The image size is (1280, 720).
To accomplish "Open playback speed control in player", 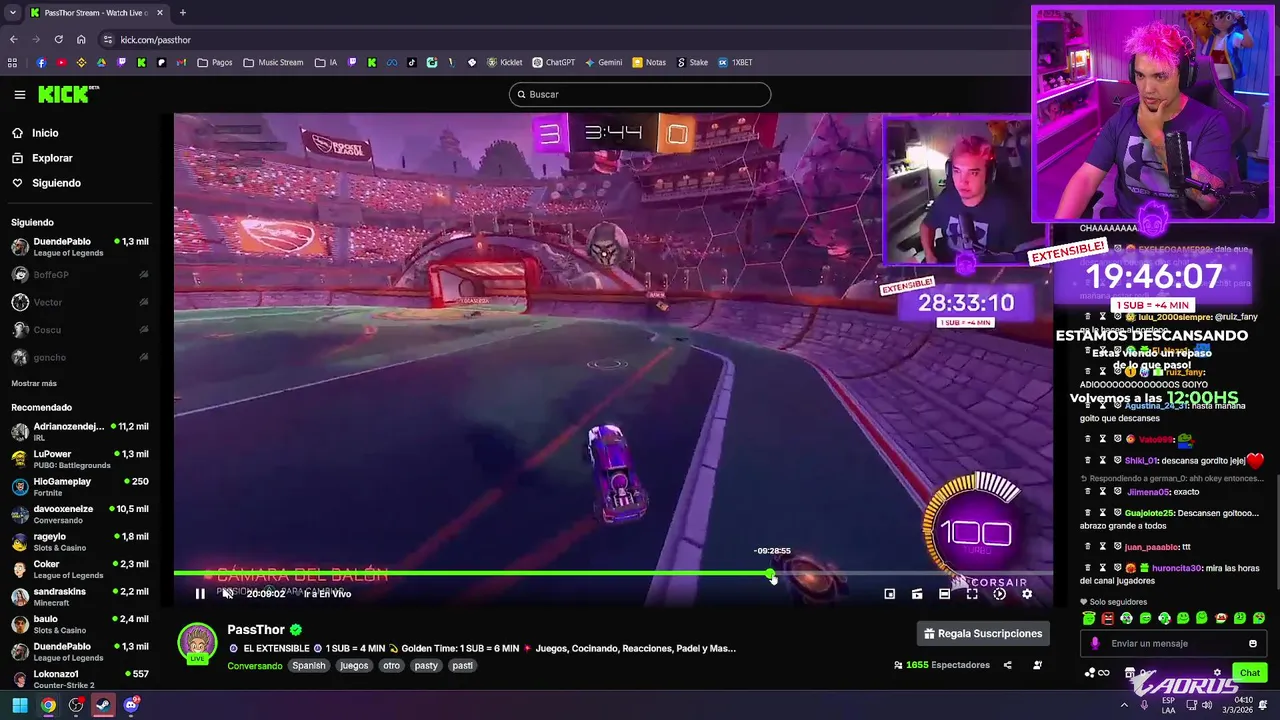I will tap(999, 594).
